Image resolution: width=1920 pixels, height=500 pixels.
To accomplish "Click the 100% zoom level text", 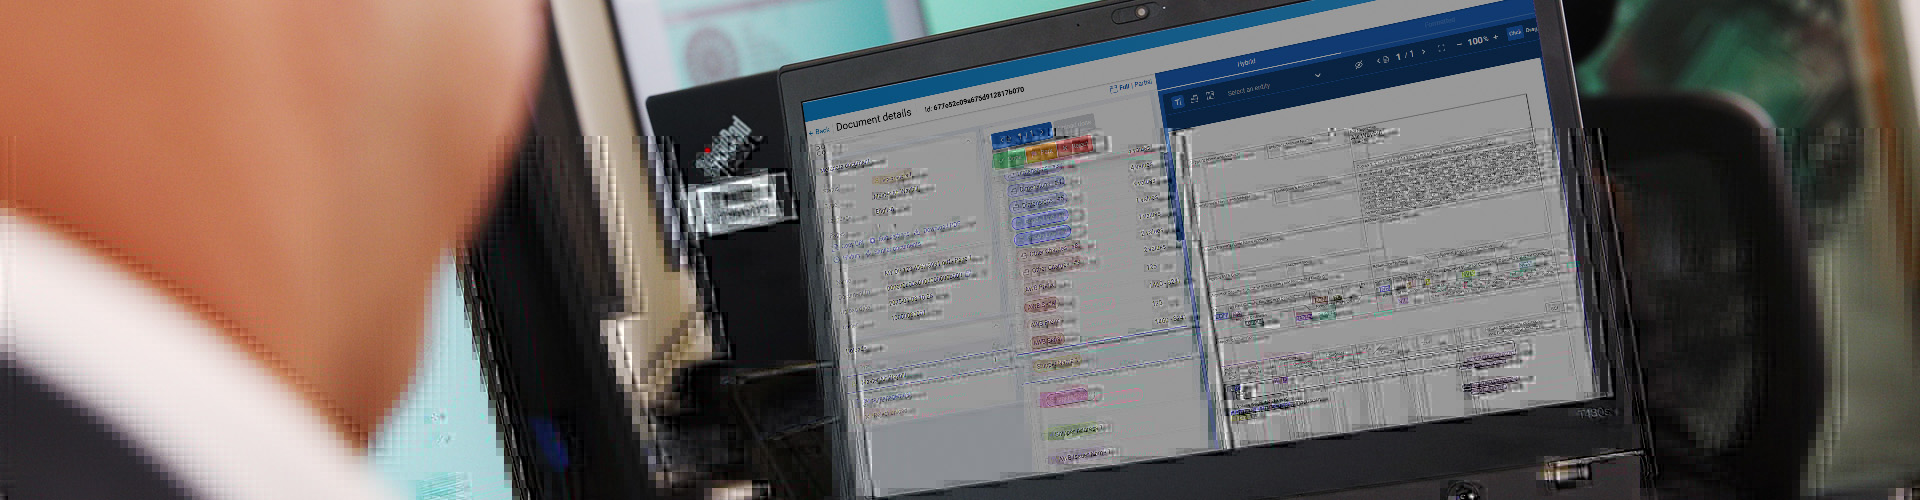I will (x=1478, y=40).
